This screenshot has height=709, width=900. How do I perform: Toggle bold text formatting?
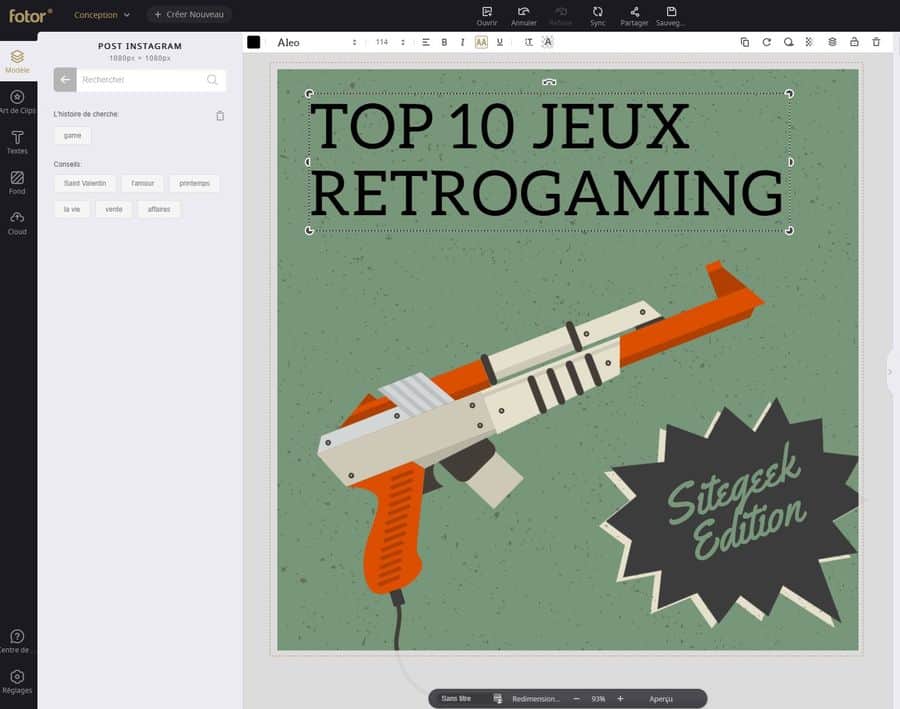(444, 42)
